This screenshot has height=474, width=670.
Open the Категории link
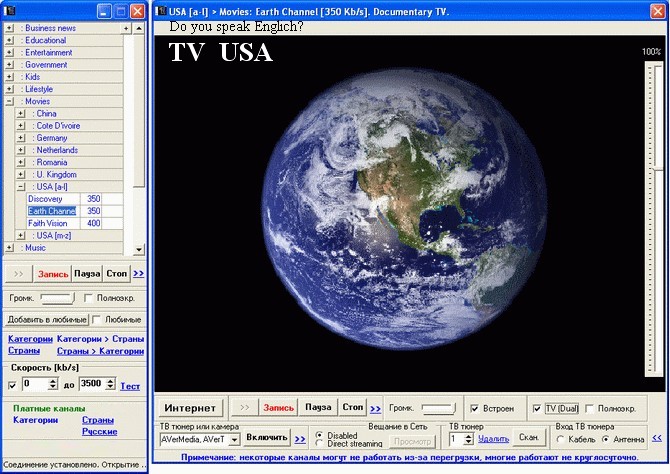point(30,339)
